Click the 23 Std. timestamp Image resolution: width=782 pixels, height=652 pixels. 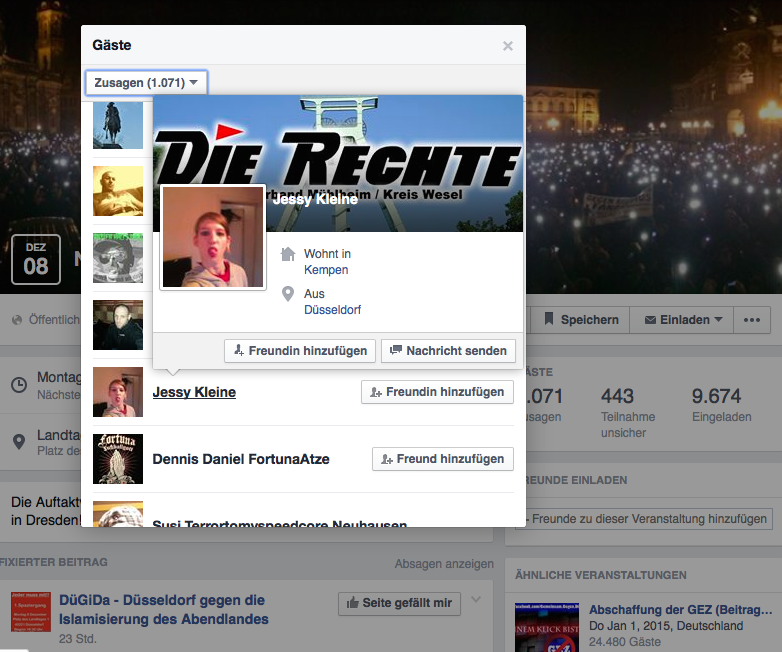[x=78, y=639]
